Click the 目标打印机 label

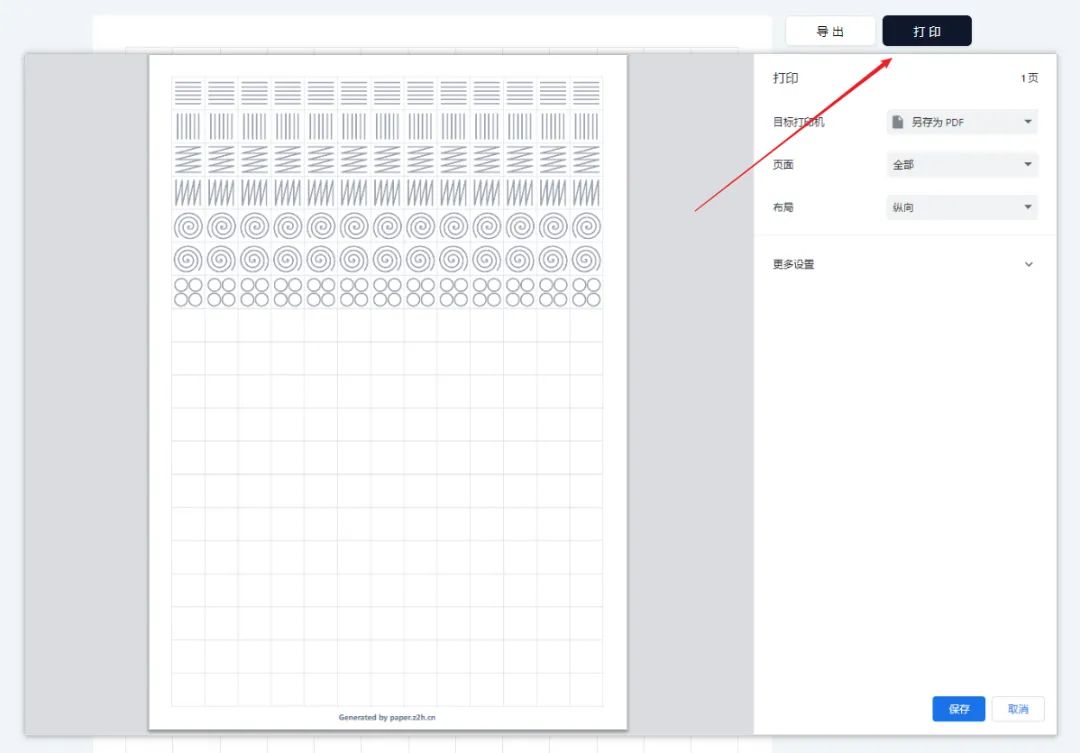pos(798,122)
